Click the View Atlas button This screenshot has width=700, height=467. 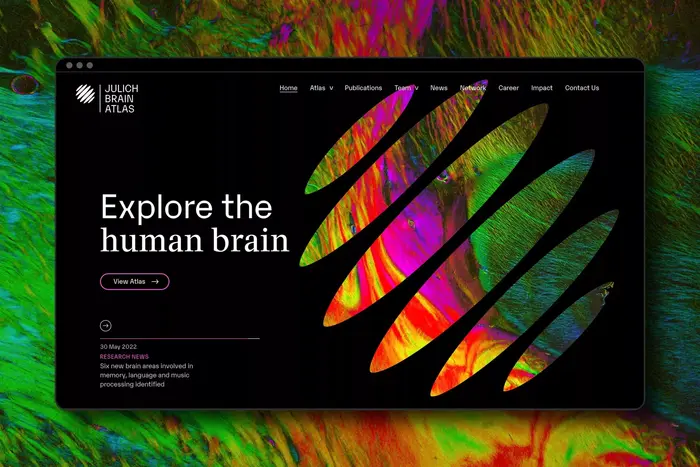tap(135, 282)
